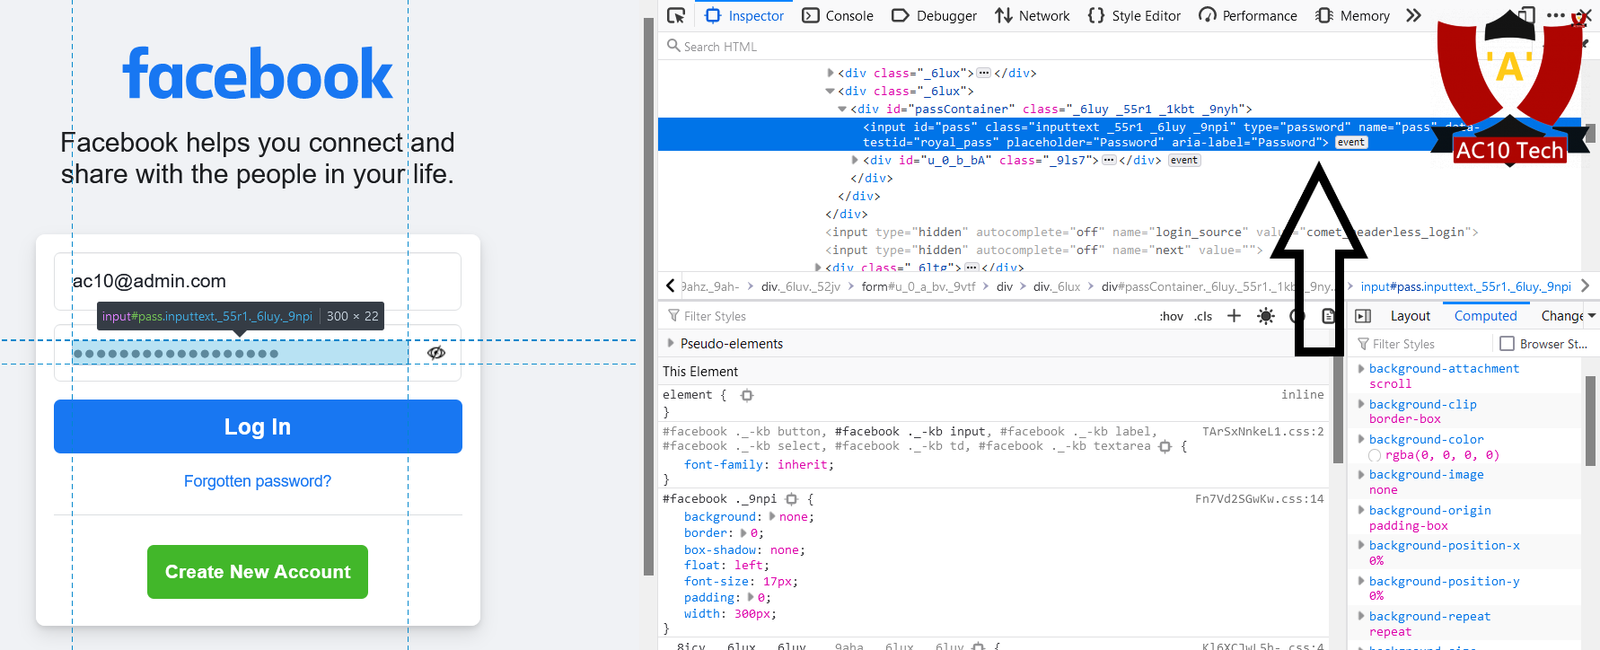
Task: Click the background-color swatch circle
Action: coord(1375,456)
